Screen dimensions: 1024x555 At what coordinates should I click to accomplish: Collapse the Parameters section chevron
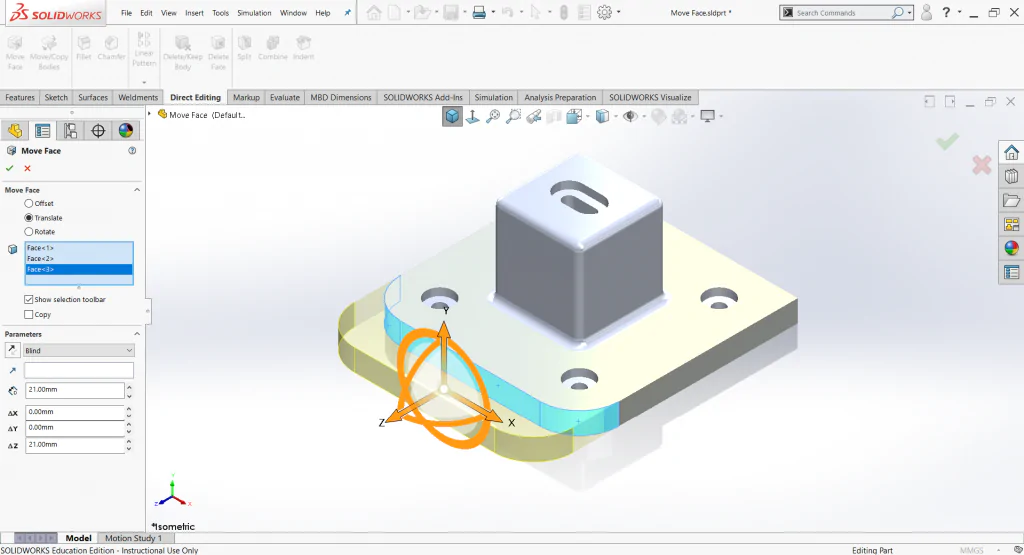[137, 334]
